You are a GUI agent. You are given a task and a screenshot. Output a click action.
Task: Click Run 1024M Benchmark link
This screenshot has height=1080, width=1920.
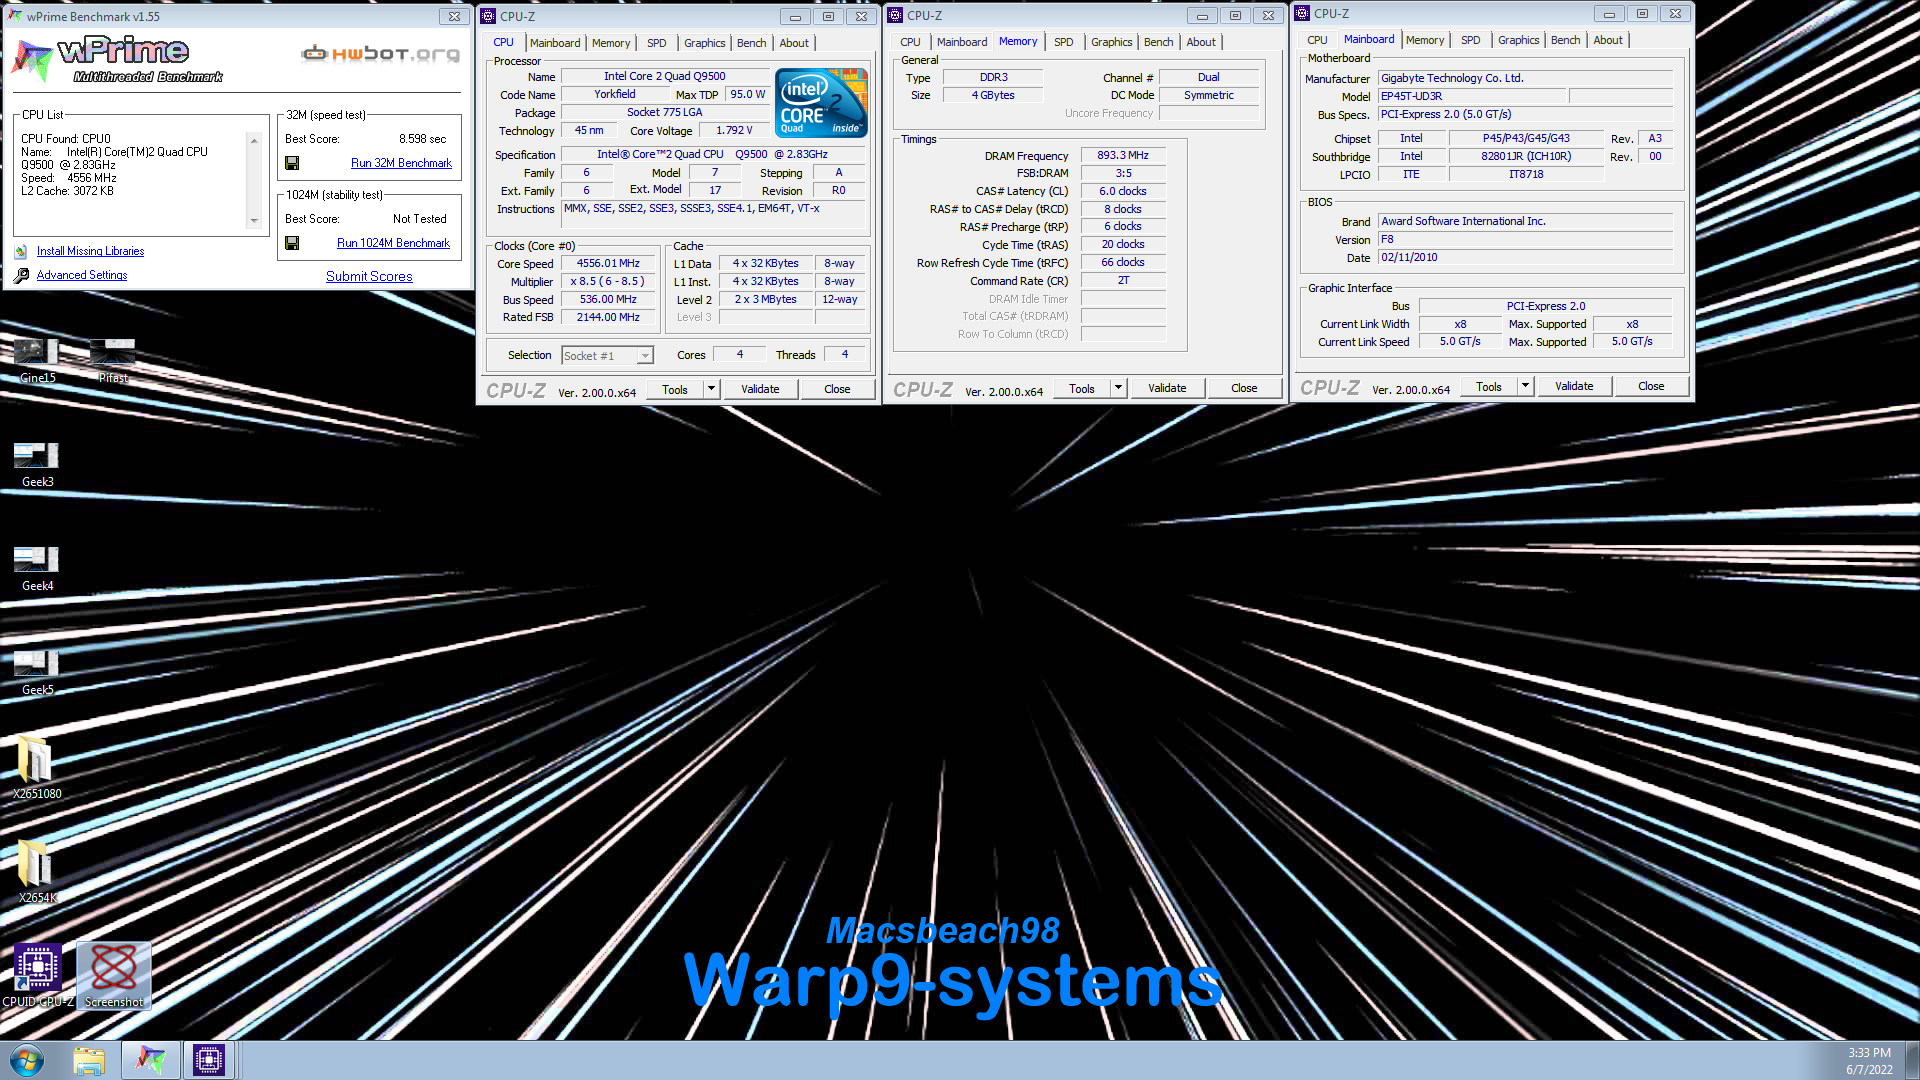coord(393,243)
